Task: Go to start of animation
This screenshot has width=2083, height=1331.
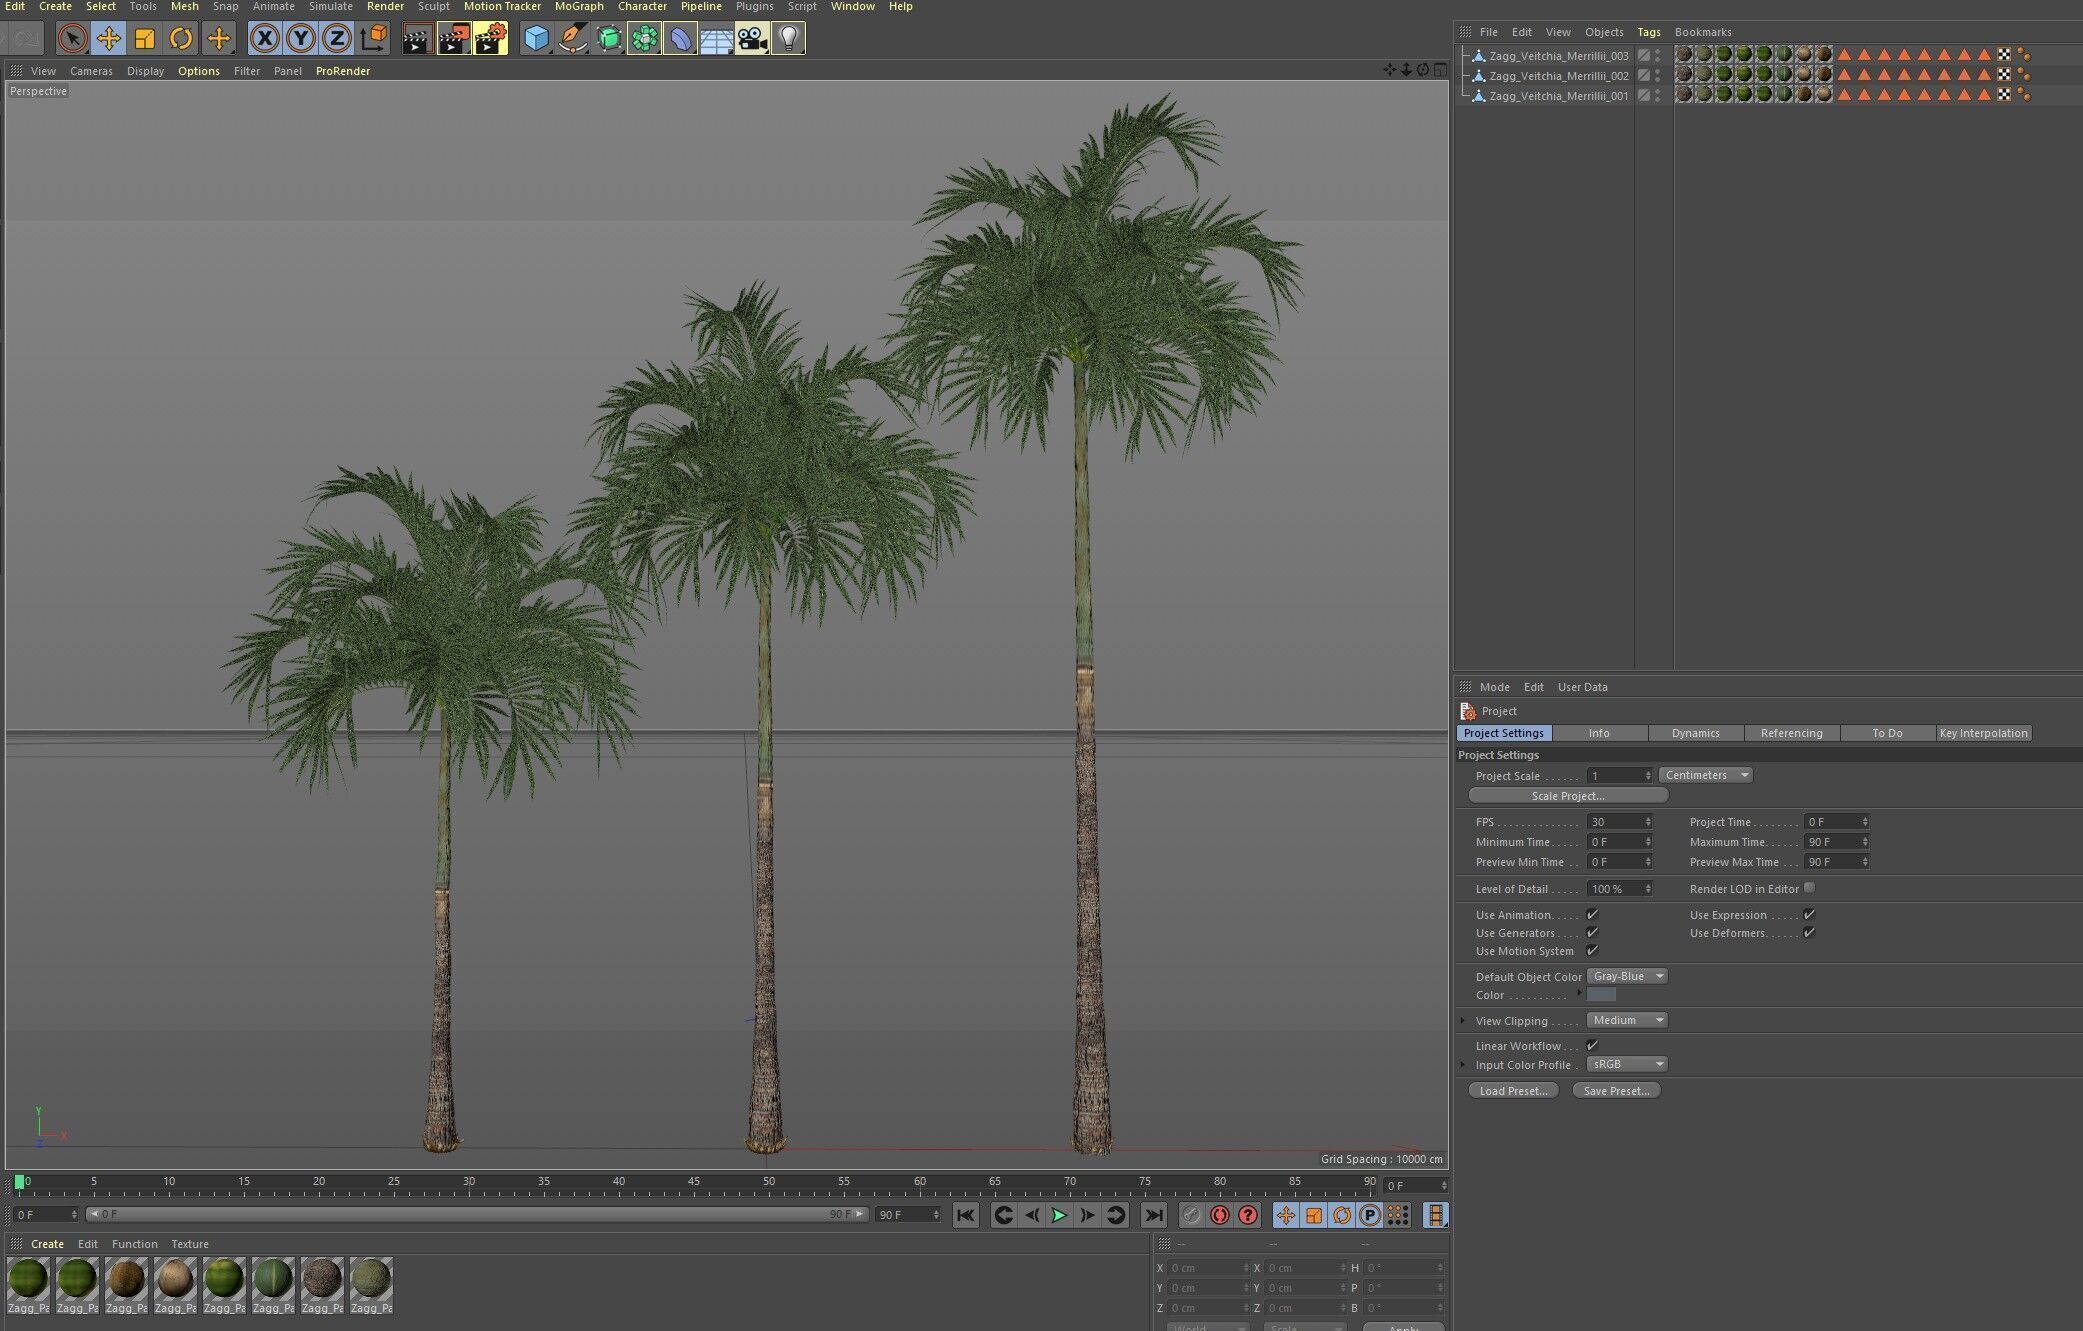Action: (x=965, y=1215)
